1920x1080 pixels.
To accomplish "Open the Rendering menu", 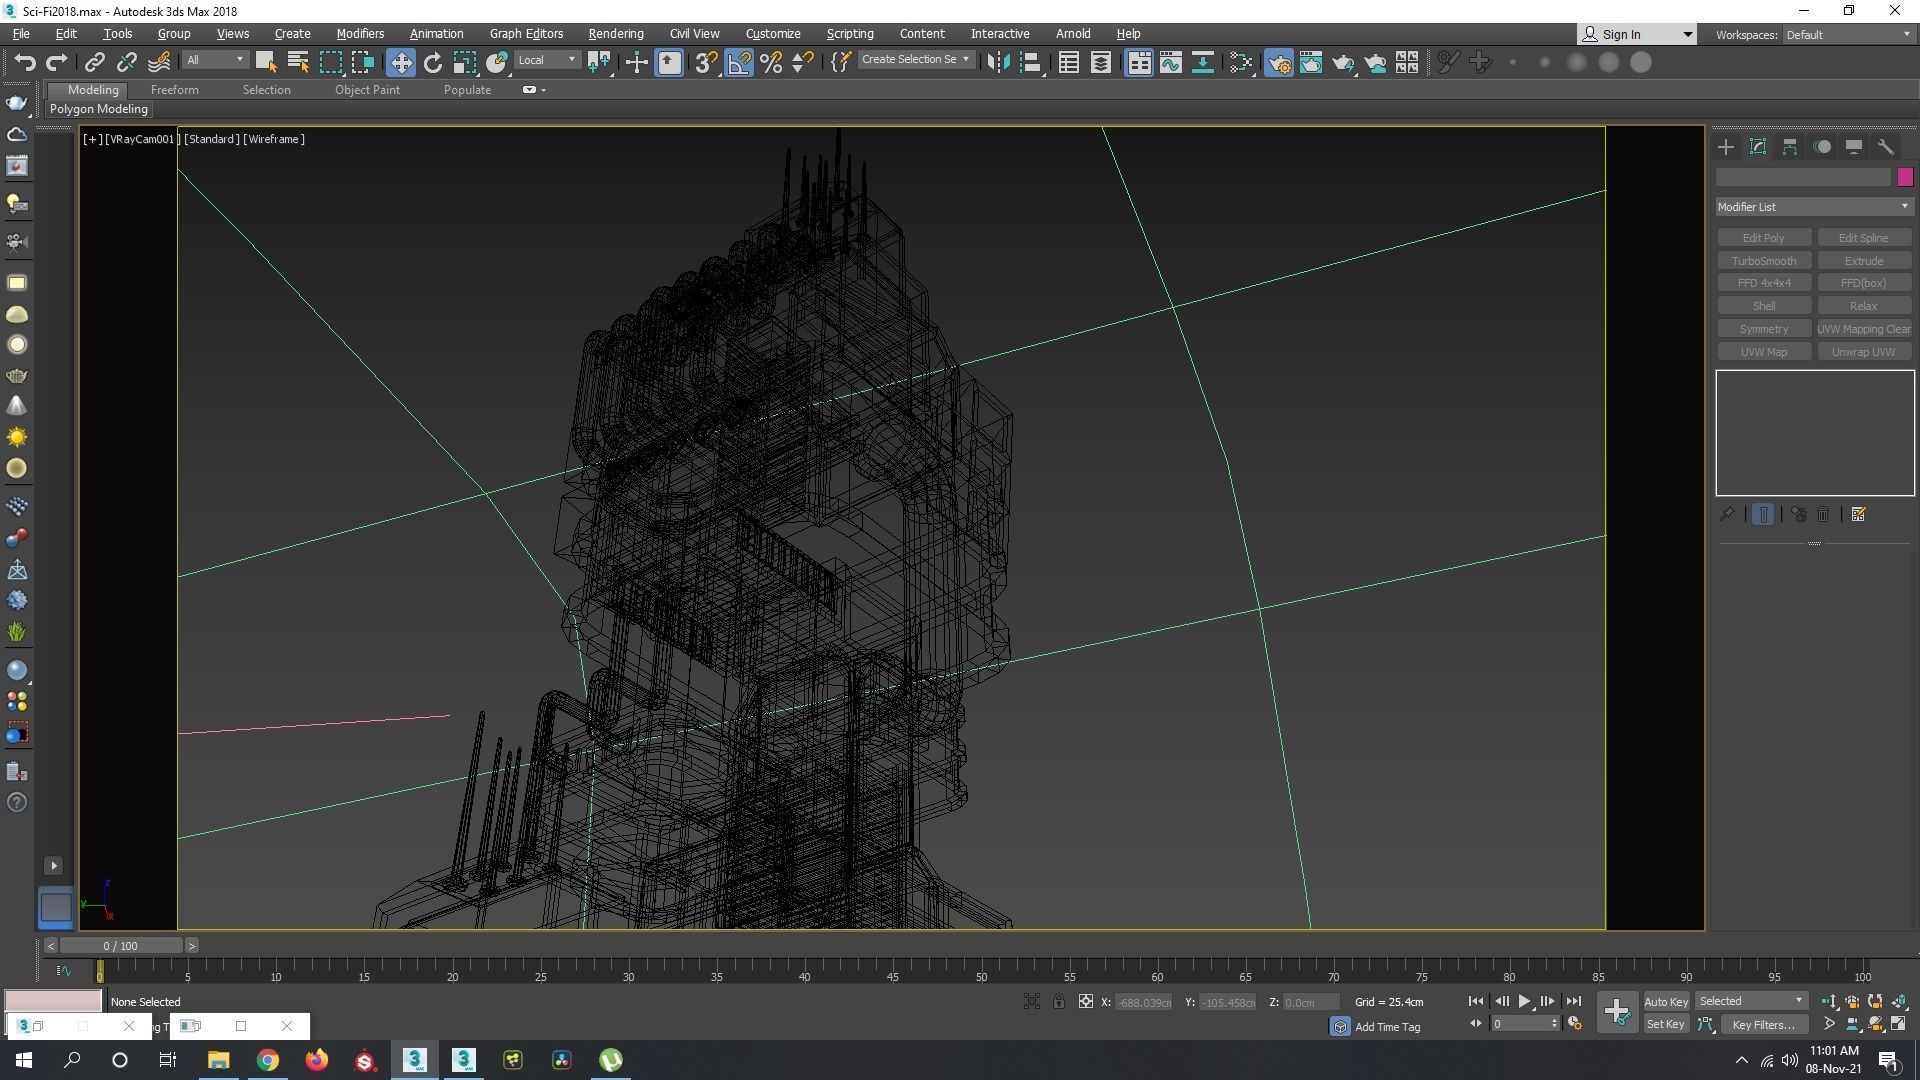I will pos(615,34).
